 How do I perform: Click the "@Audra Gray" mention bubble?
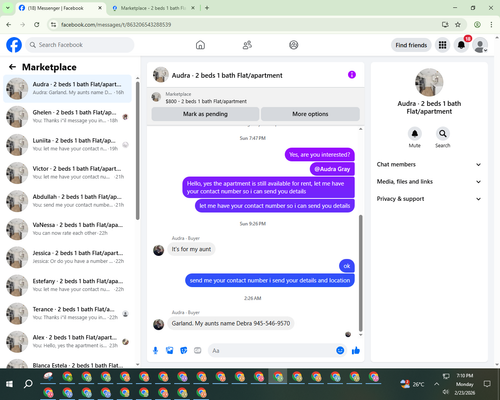point(332,169)
